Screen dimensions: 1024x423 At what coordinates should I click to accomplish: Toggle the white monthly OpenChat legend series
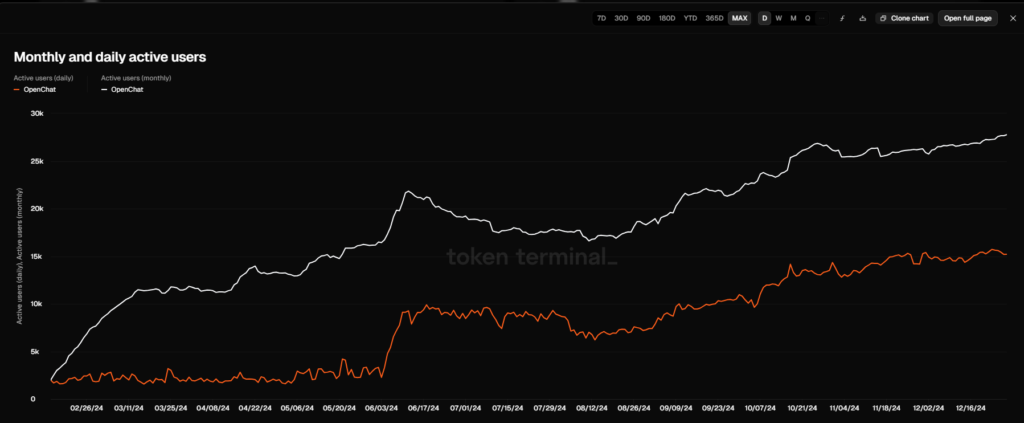click(x=125, y=89)
